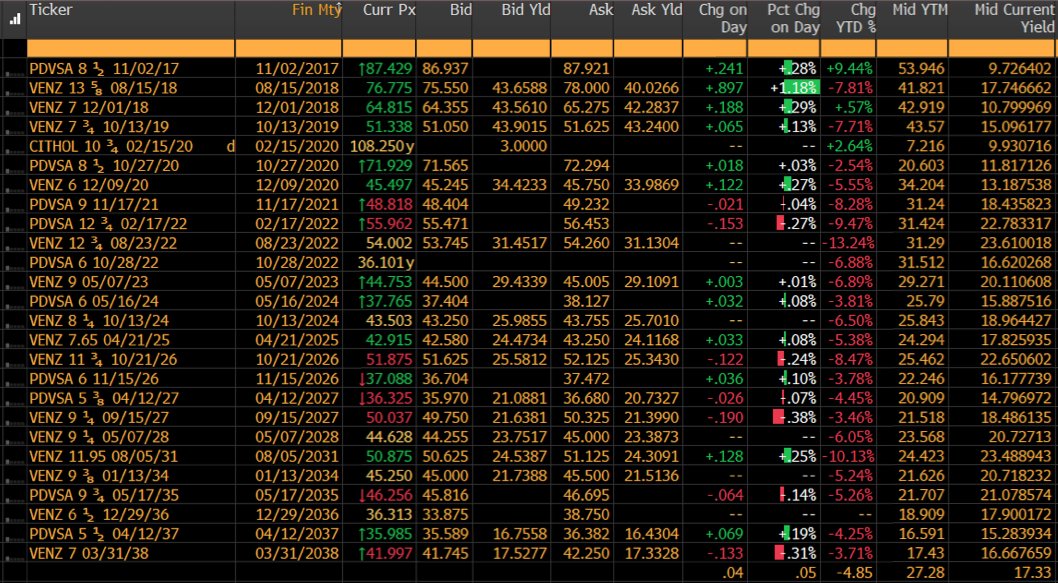Viewport: 1058px width, 583px height.
Task: Select the VENZ 7 03/31/38 ticker
Action: [x=89, y=554]
